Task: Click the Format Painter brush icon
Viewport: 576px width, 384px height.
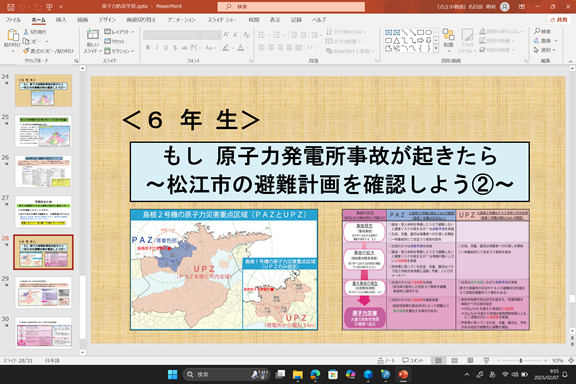Action: [x=26, y=51]
